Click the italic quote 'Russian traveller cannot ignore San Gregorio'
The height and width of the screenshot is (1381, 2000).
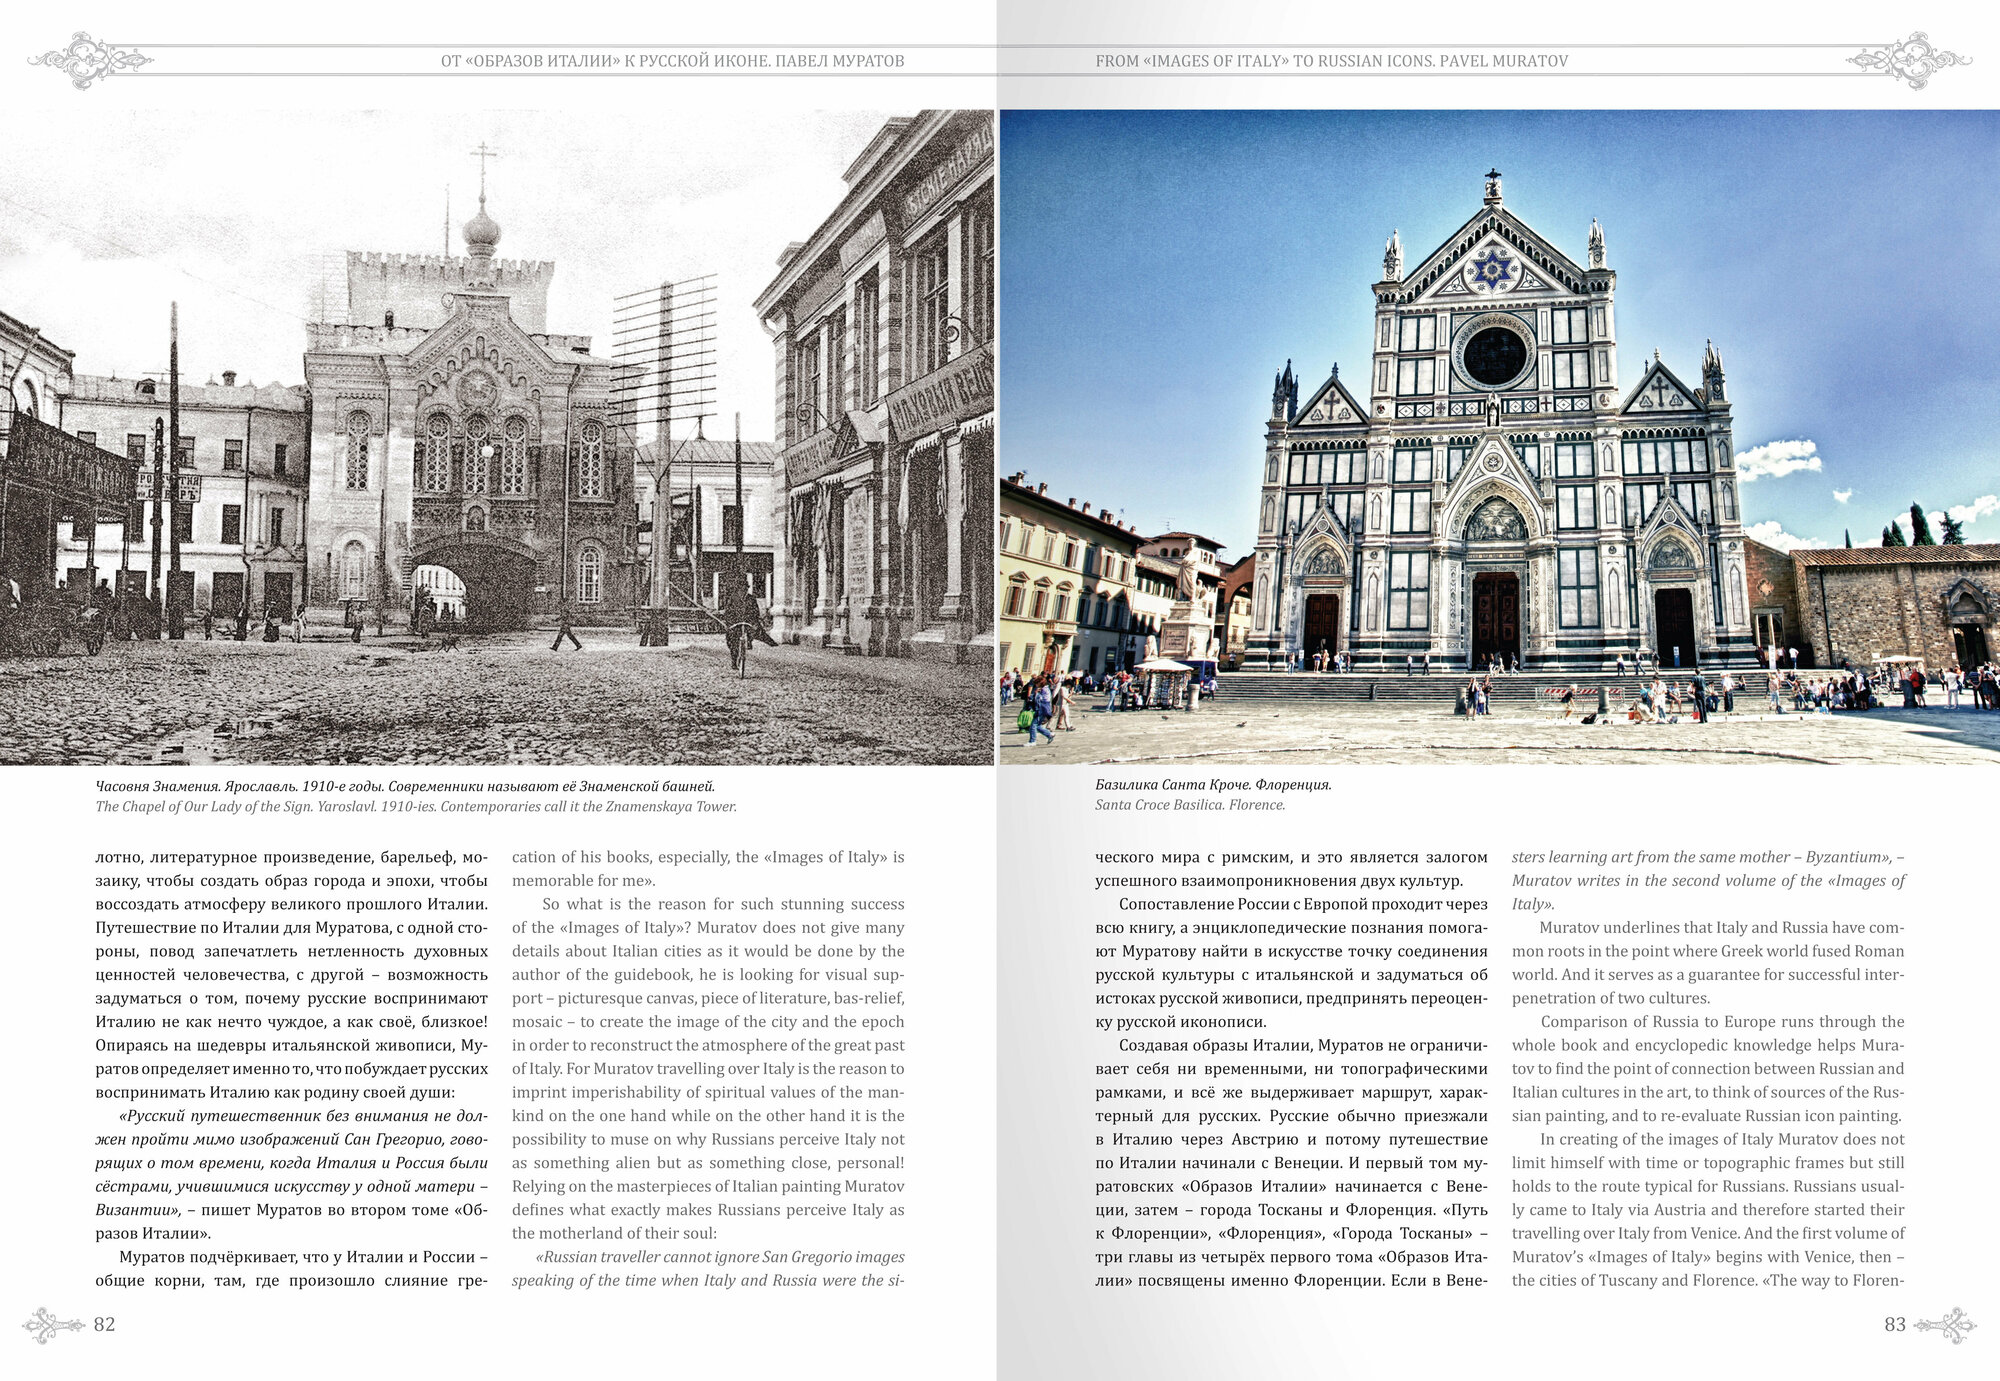coord(708,1268)
